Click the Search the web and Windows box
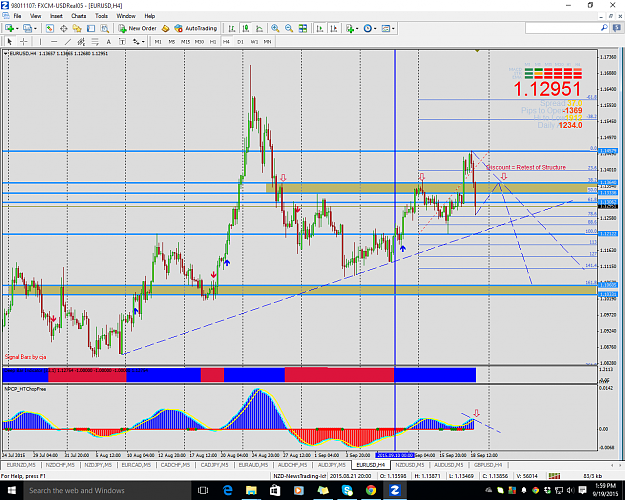 click(x=106, y=490)
